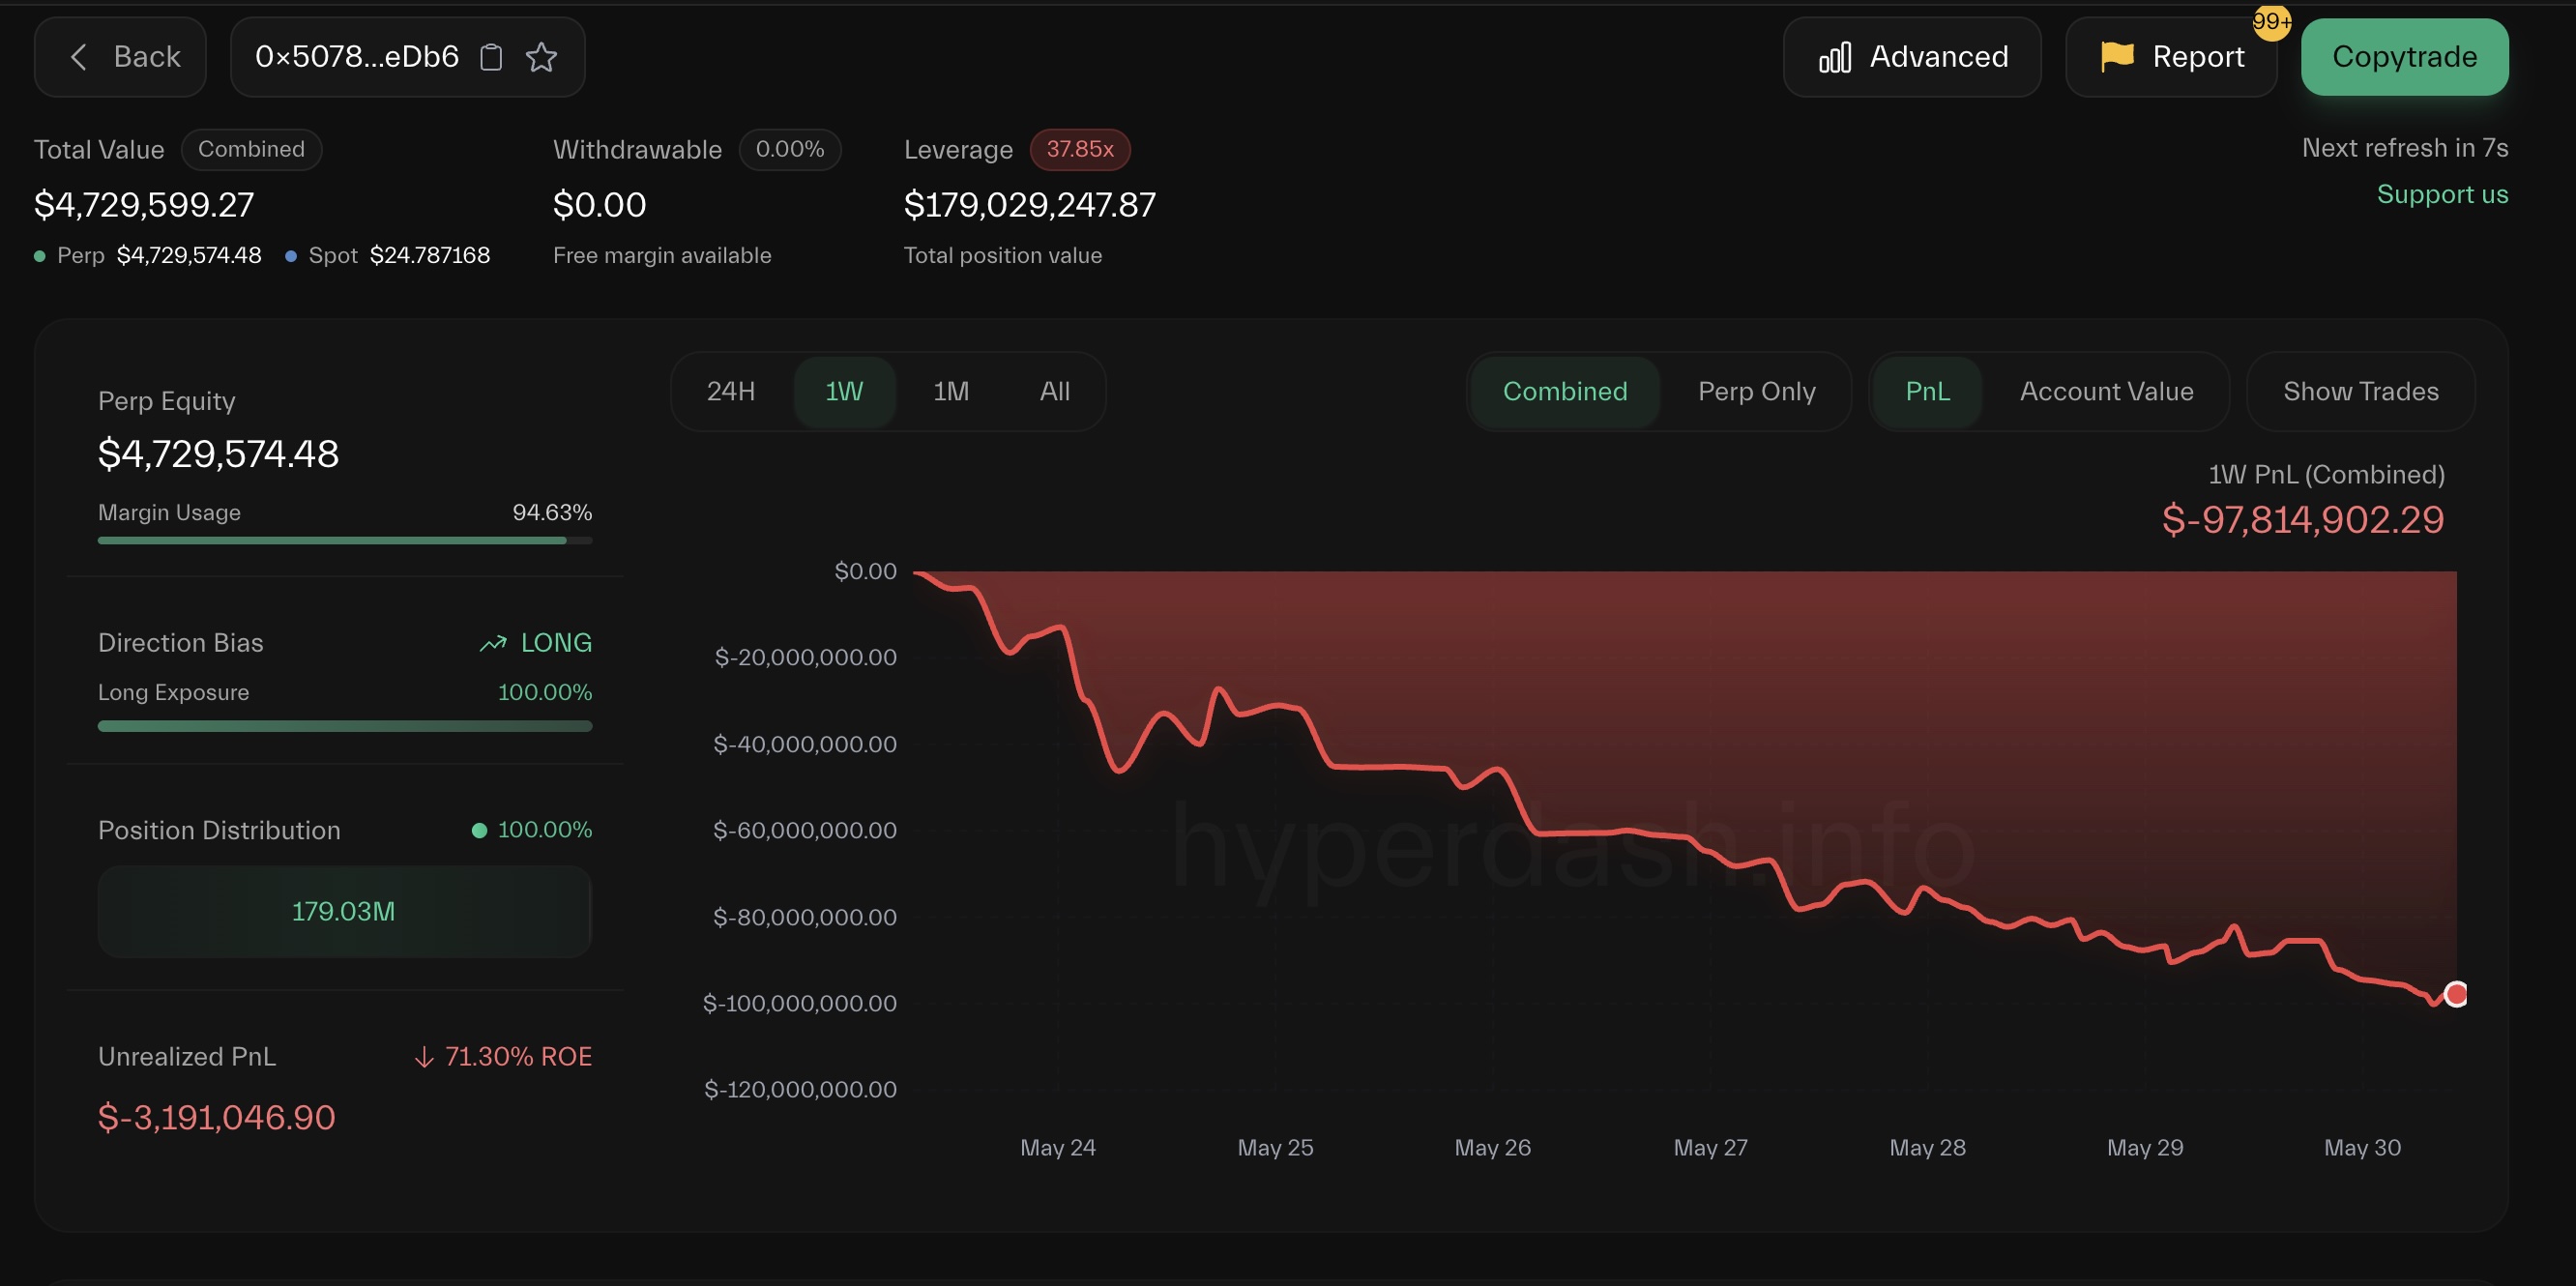
Task: Switch timeframe to All
Action: (x=1054, y=391)
